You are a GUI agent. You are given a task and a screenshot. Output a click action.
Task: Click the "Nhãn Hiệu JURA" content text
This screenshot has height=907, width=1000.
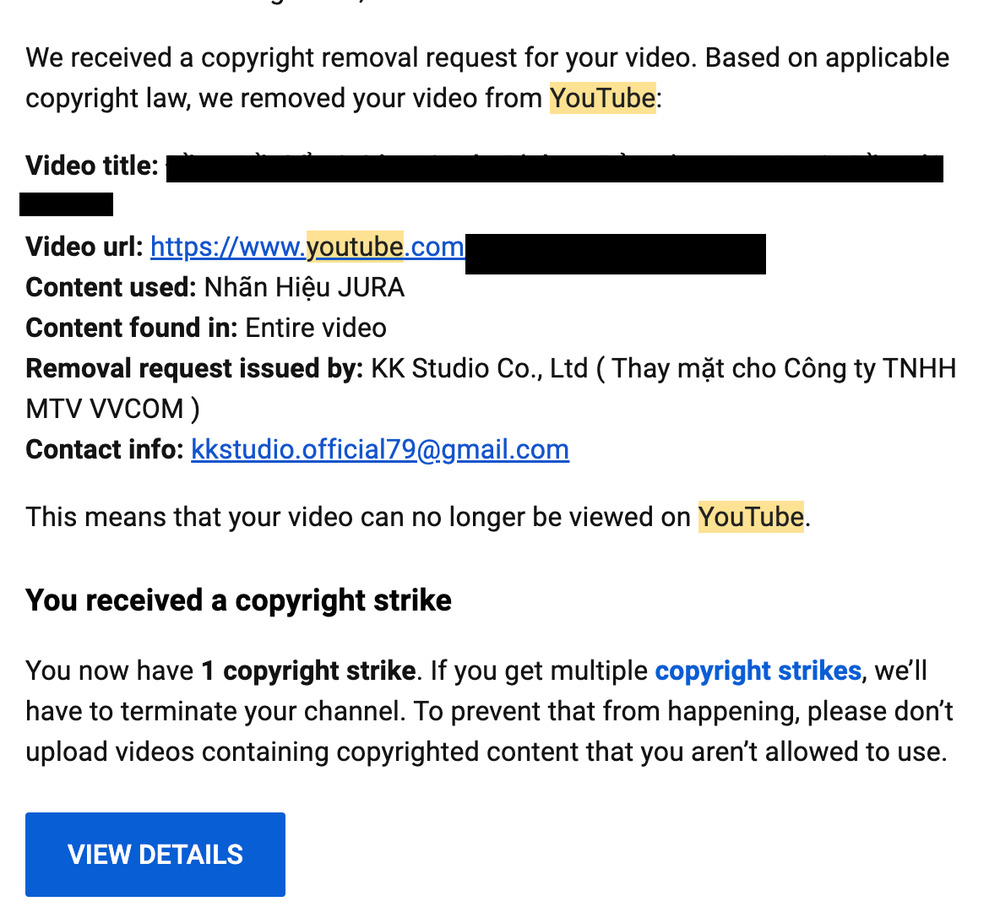pyautogui.click(x=304, y=288)
